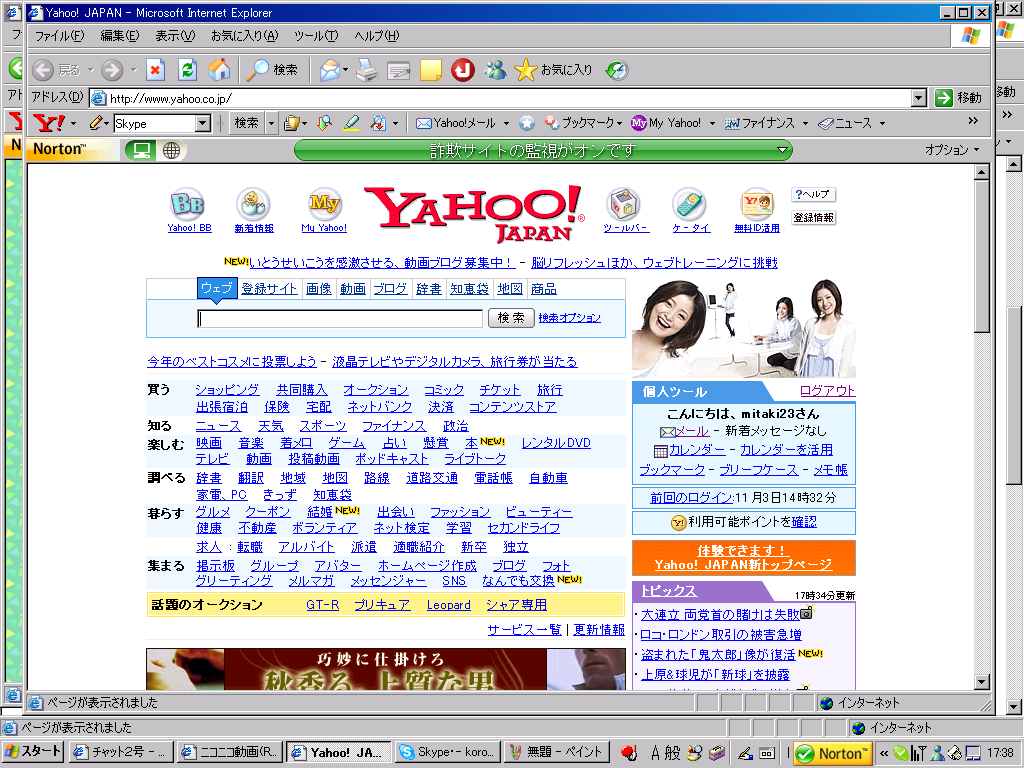Click the スタート button on the taskbar
The height and width of the screenshot is (768, 1024).
(x=33, y=752)
